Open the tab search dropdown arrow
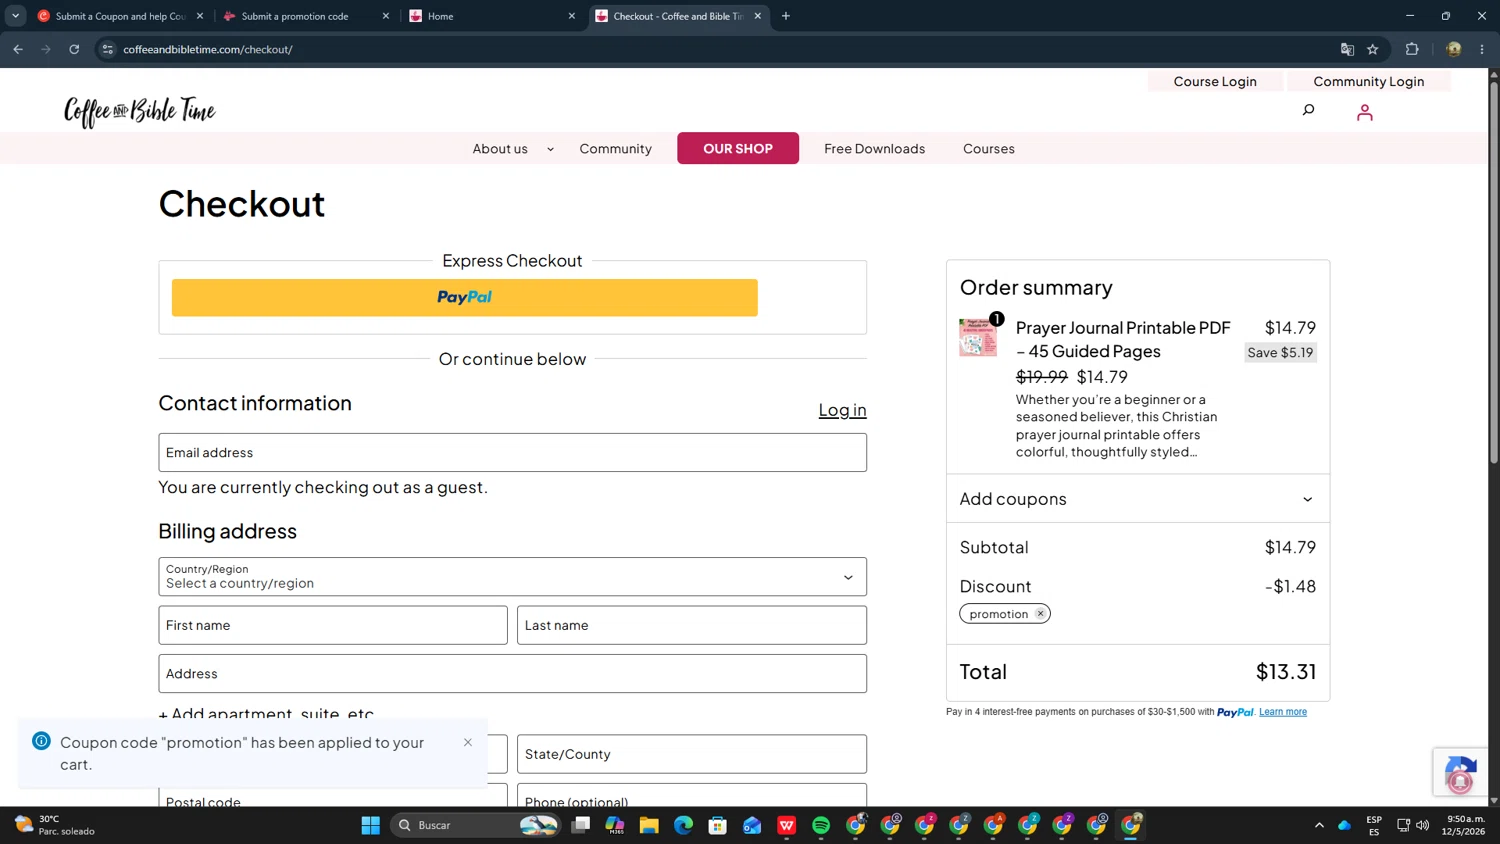 coord(15,16)
